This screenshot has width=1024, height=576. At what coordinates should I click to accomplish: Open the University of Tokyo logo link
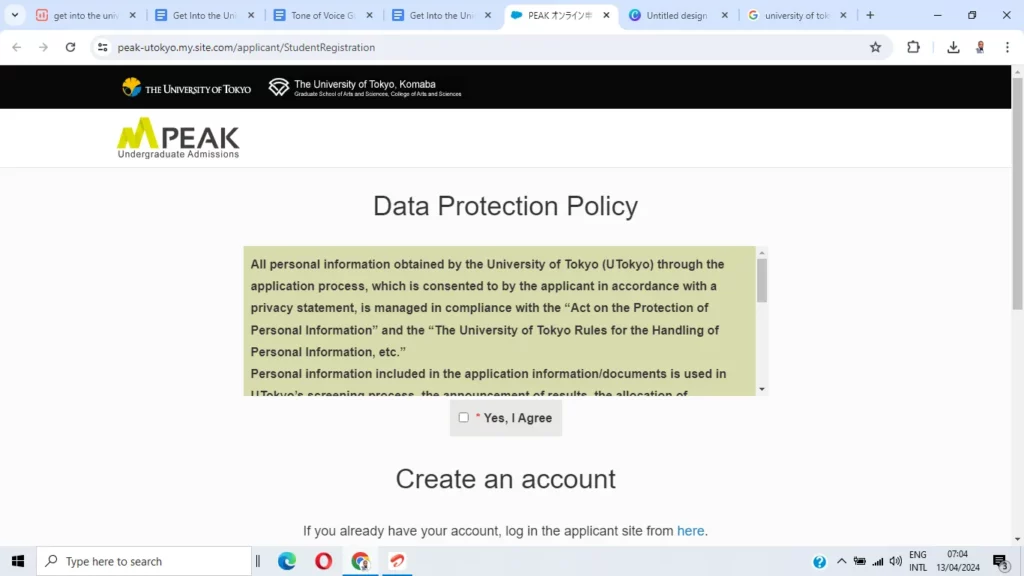pos(186,88)
